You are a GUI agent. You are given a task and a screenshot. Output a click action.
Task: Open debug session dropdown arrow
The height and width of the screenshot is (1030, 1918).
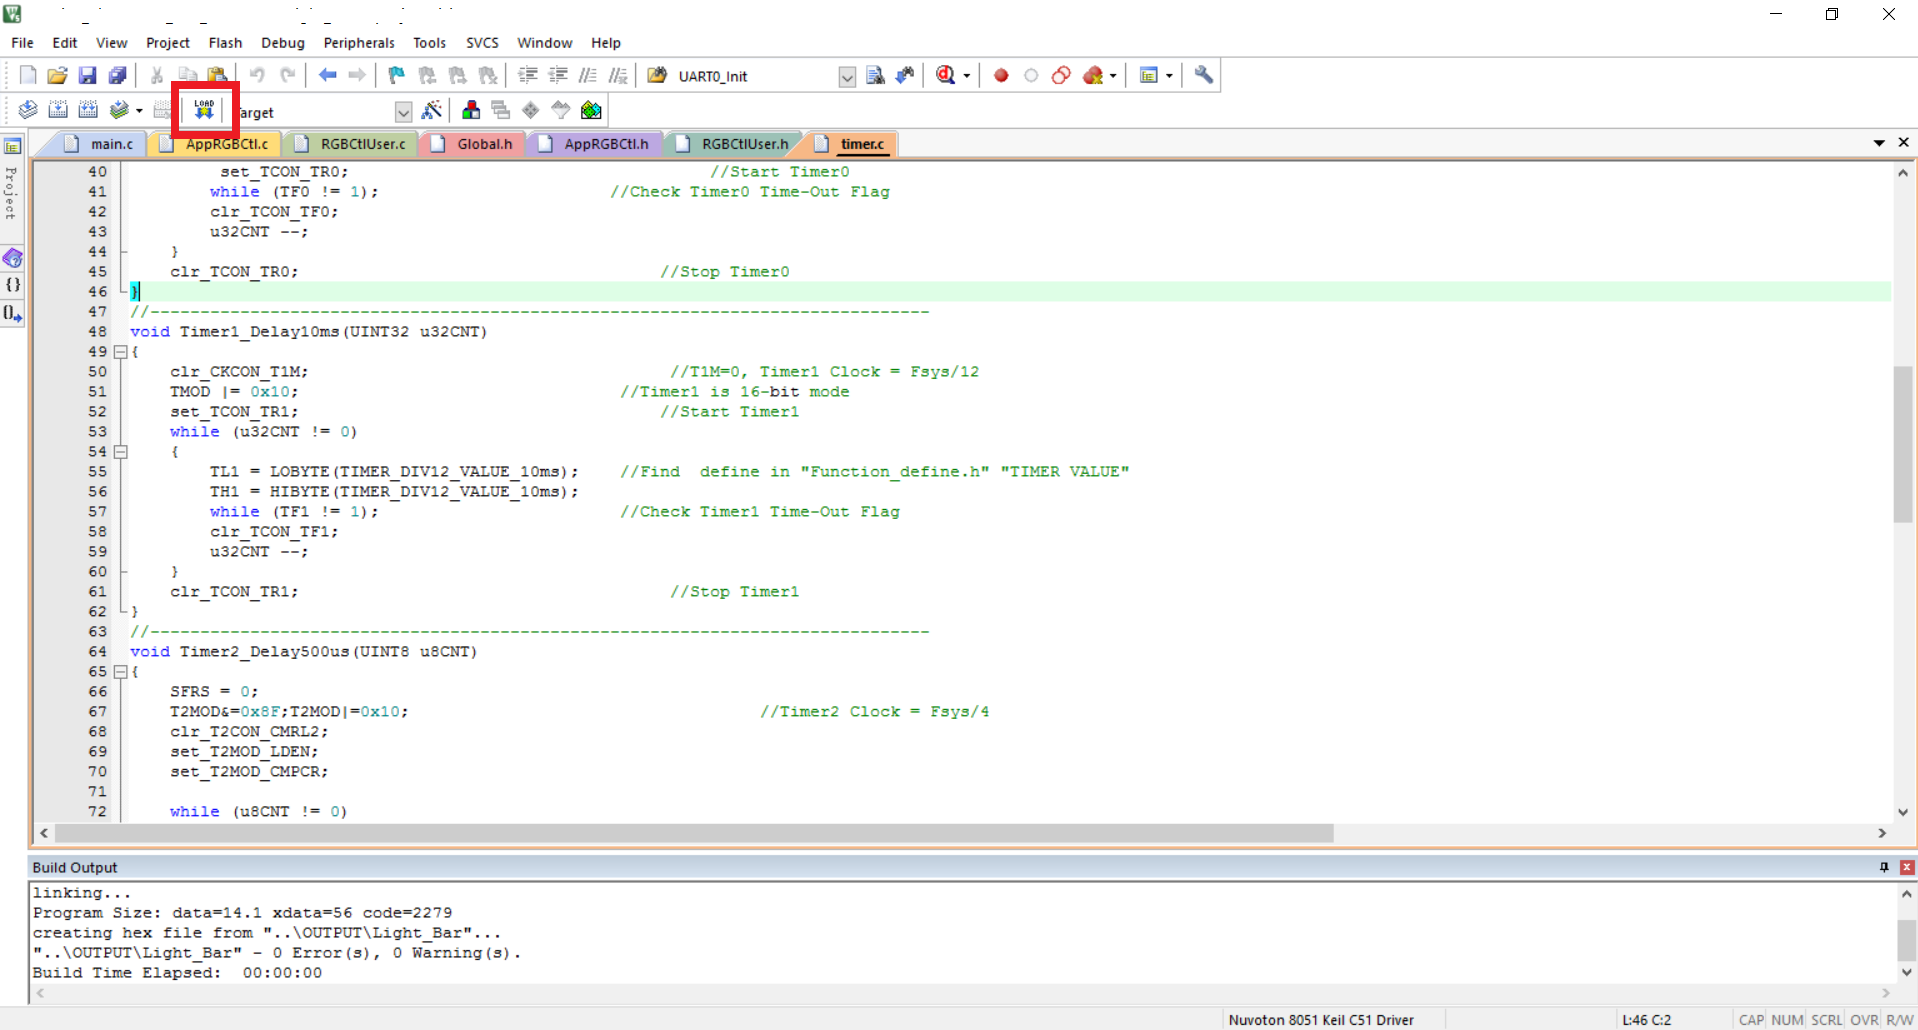click(966, 76)
